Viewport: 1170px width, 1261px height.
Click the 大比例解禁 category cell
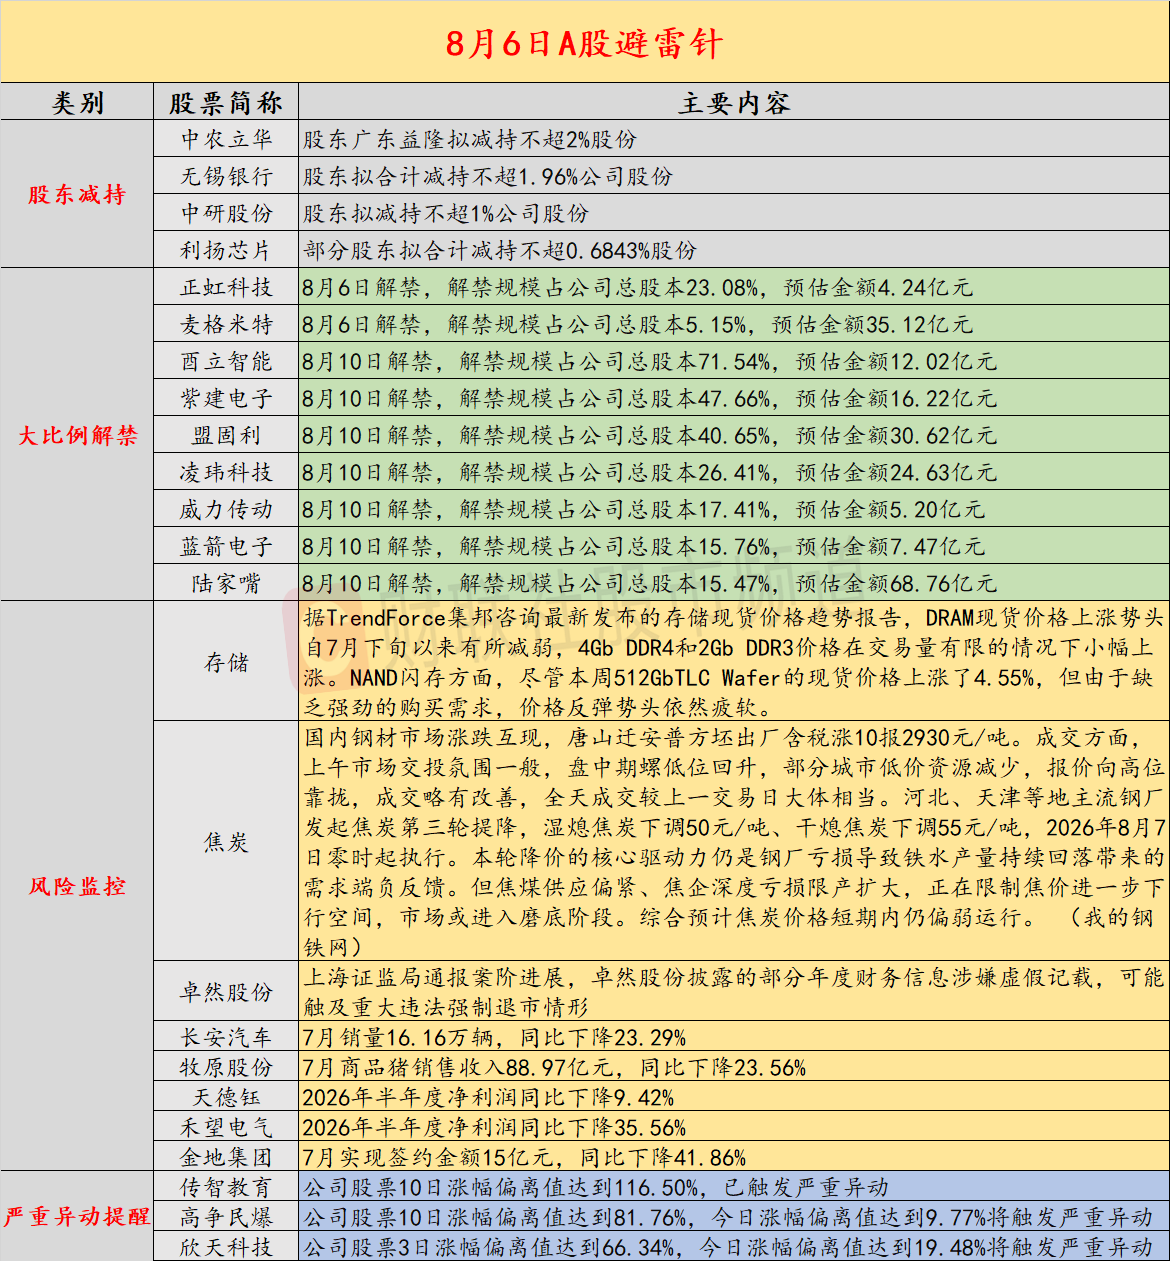78,435
